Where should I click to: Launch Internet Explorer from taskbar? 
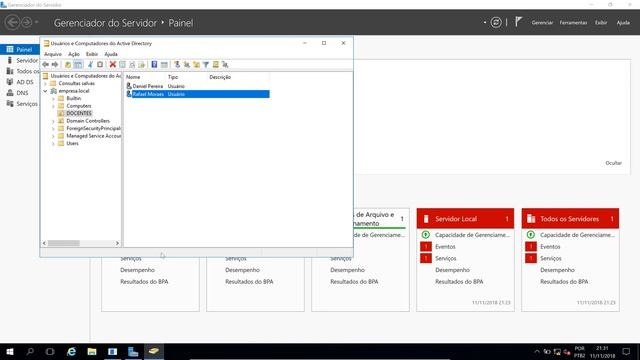[71, 351]
